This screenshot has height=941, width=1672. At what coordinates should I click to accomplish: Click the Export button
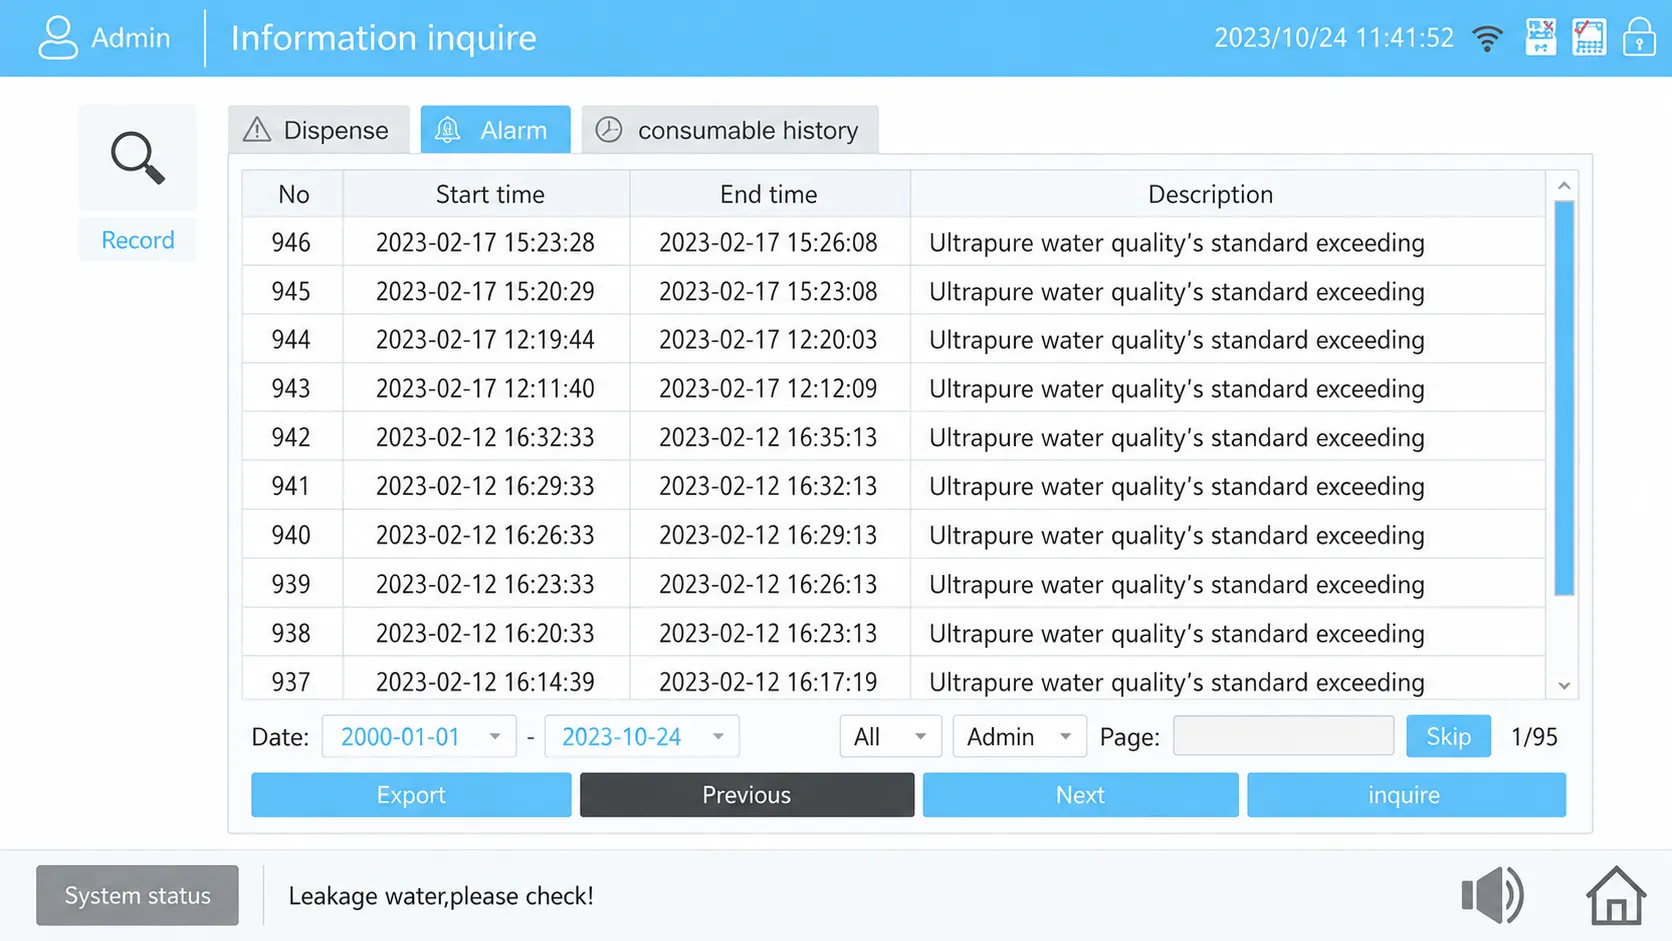(411, 795)
